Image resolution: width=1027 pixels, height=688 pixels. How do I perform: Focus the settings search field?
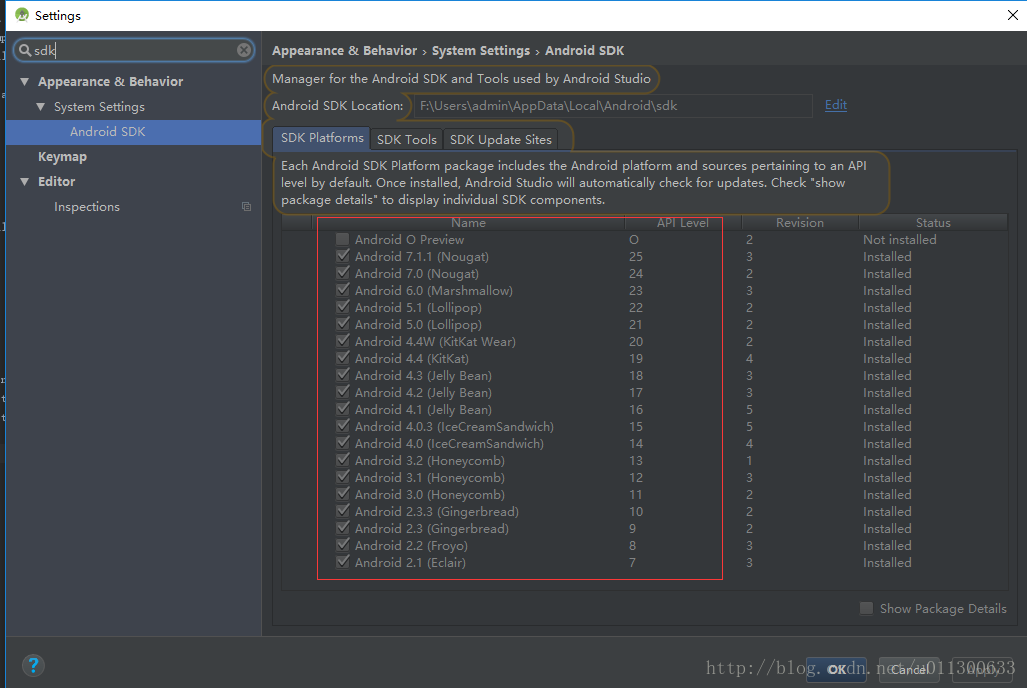click(134, 50)
